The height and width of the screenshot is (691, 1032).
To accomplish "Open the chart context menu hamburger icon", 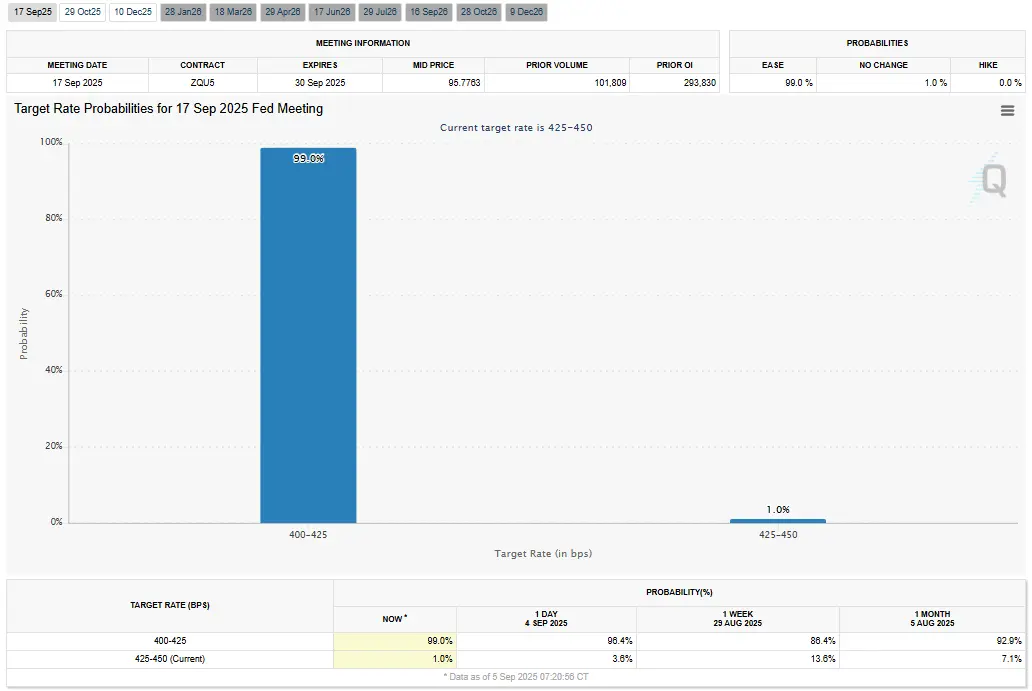I will coord(1007,111).
